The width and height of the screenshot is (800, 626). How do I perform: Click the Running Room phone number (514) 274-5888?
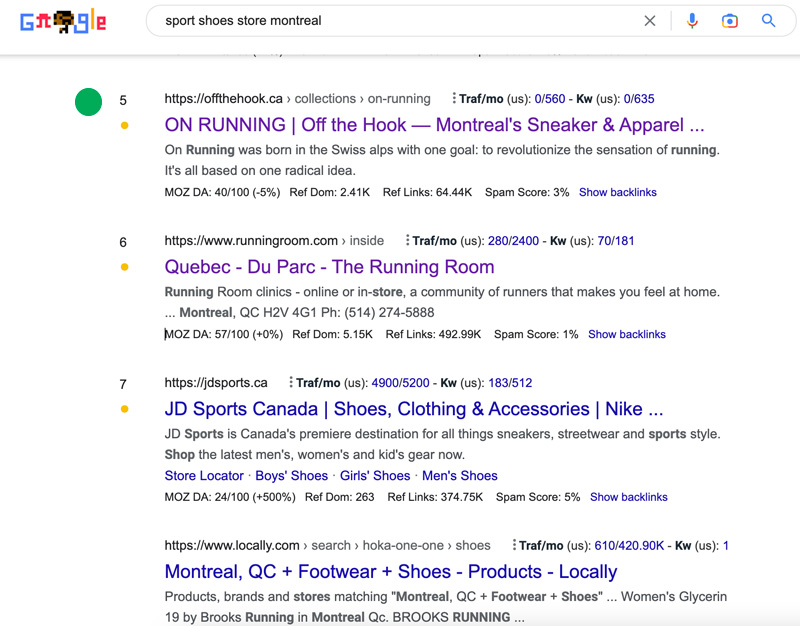point(389,312)
